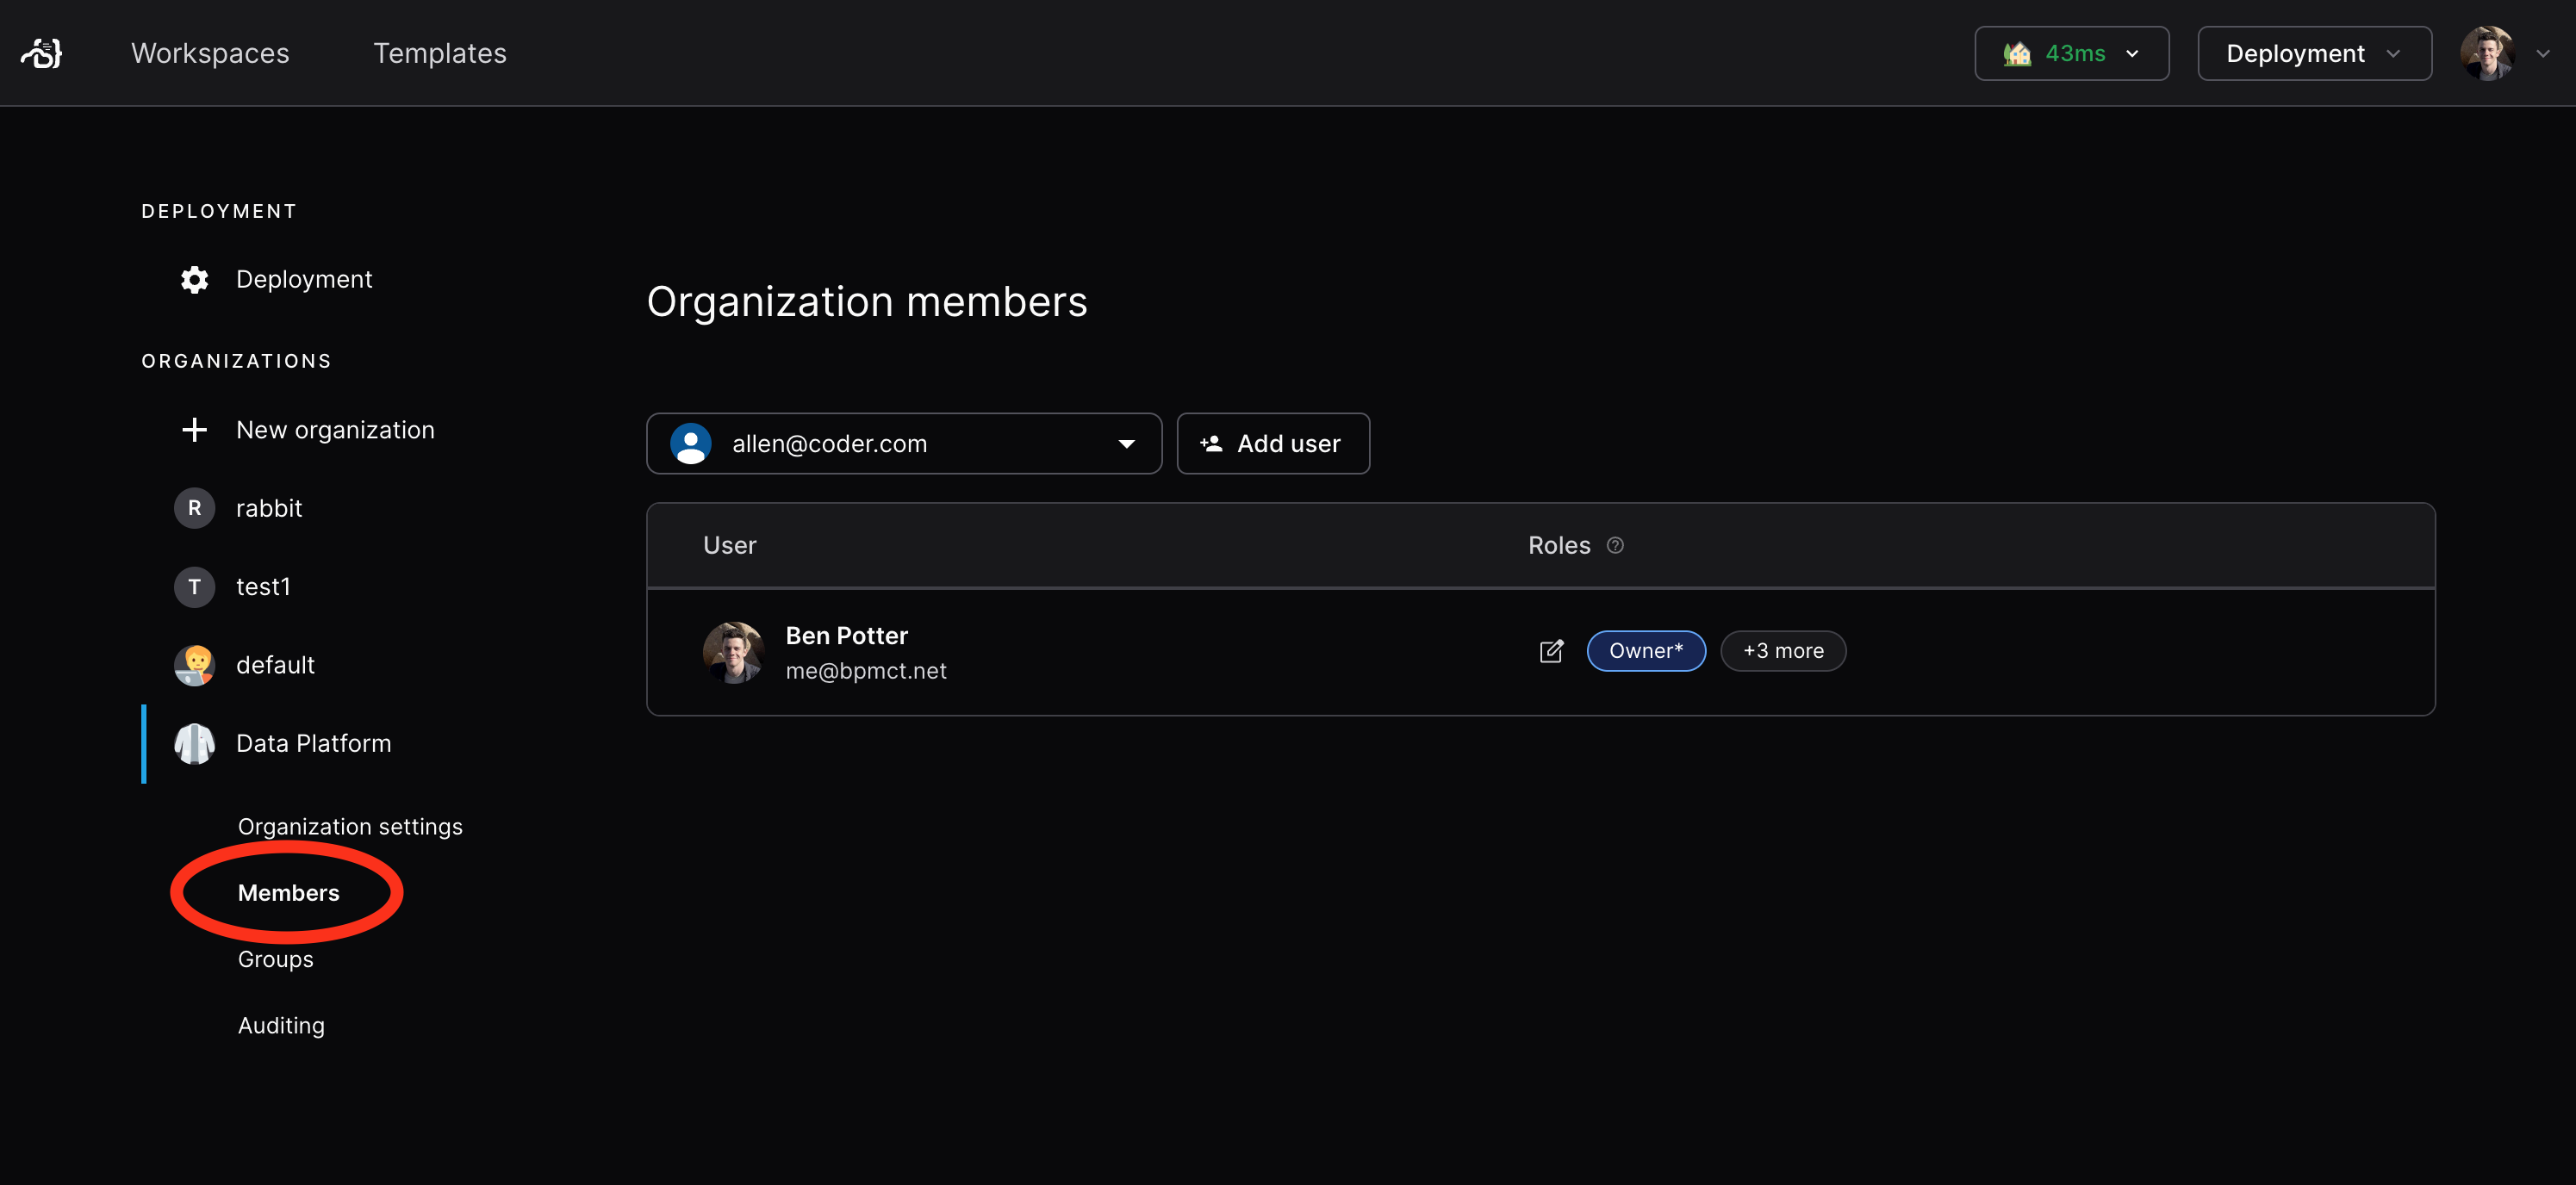Click the default organization emoji icon
Screen dimensions: 2576x1185
click(194, 664)
